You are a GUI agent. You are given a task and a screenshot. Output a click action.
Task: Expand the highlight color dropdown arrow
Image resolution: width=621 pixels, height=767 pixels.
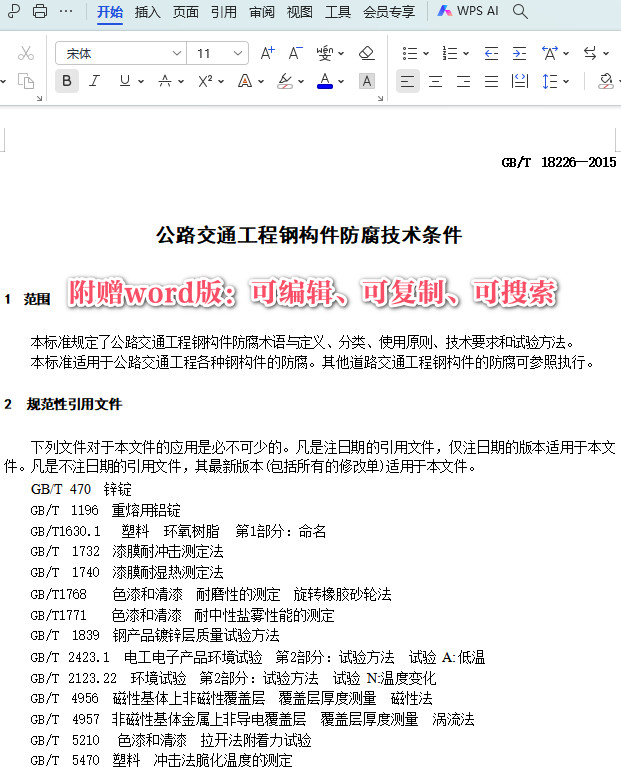(301, 81)
